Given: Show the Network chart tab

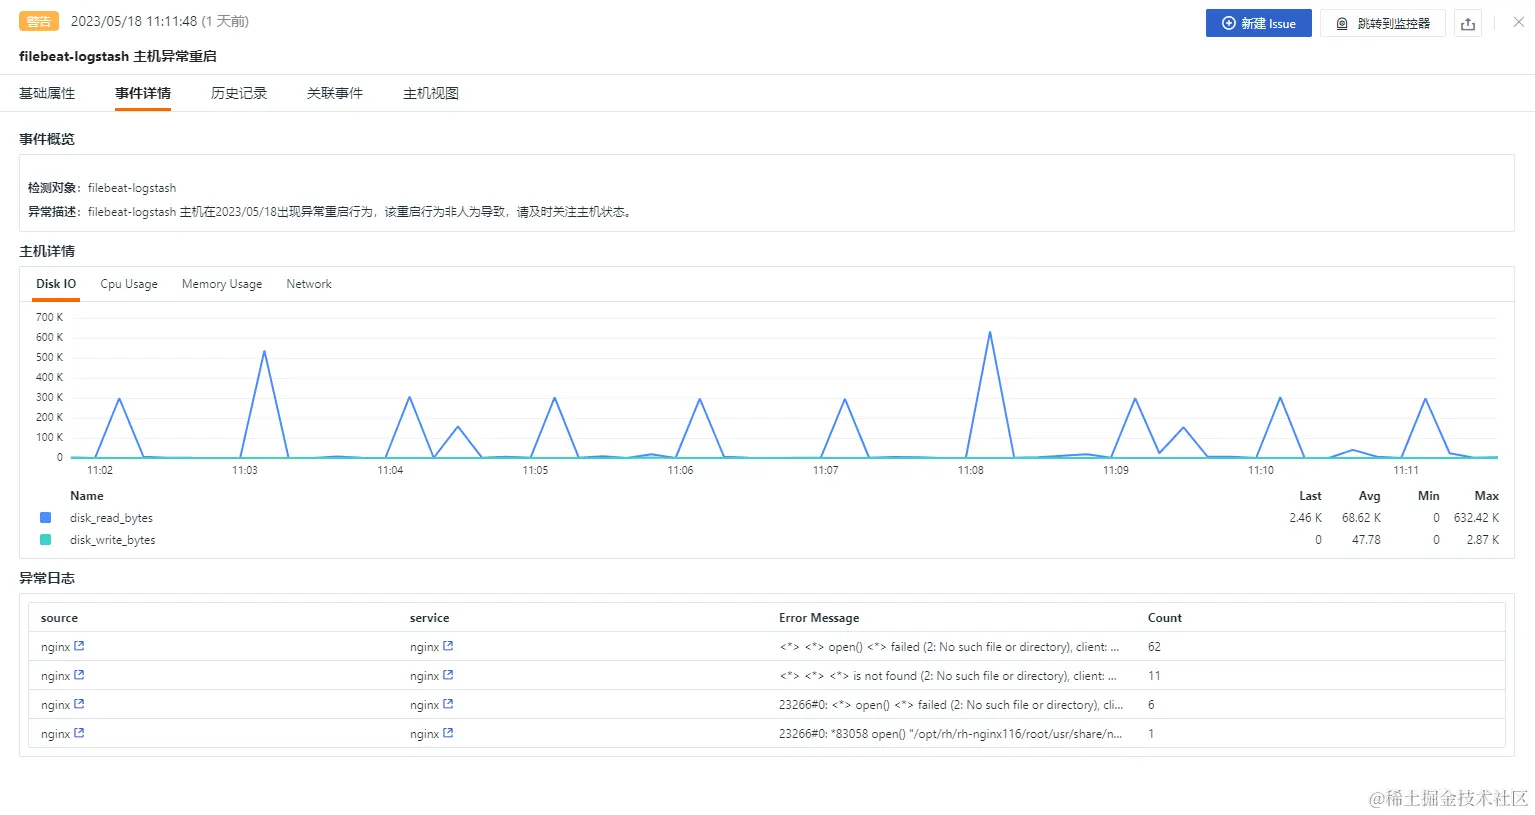Looking at the screenshot, I should coord(309,284).
